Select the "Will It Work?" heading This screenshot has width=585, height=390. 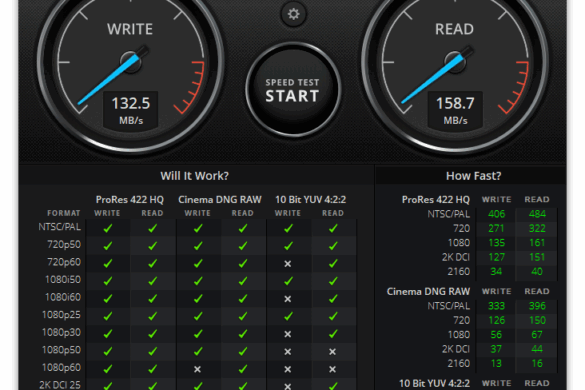(194, 176)
